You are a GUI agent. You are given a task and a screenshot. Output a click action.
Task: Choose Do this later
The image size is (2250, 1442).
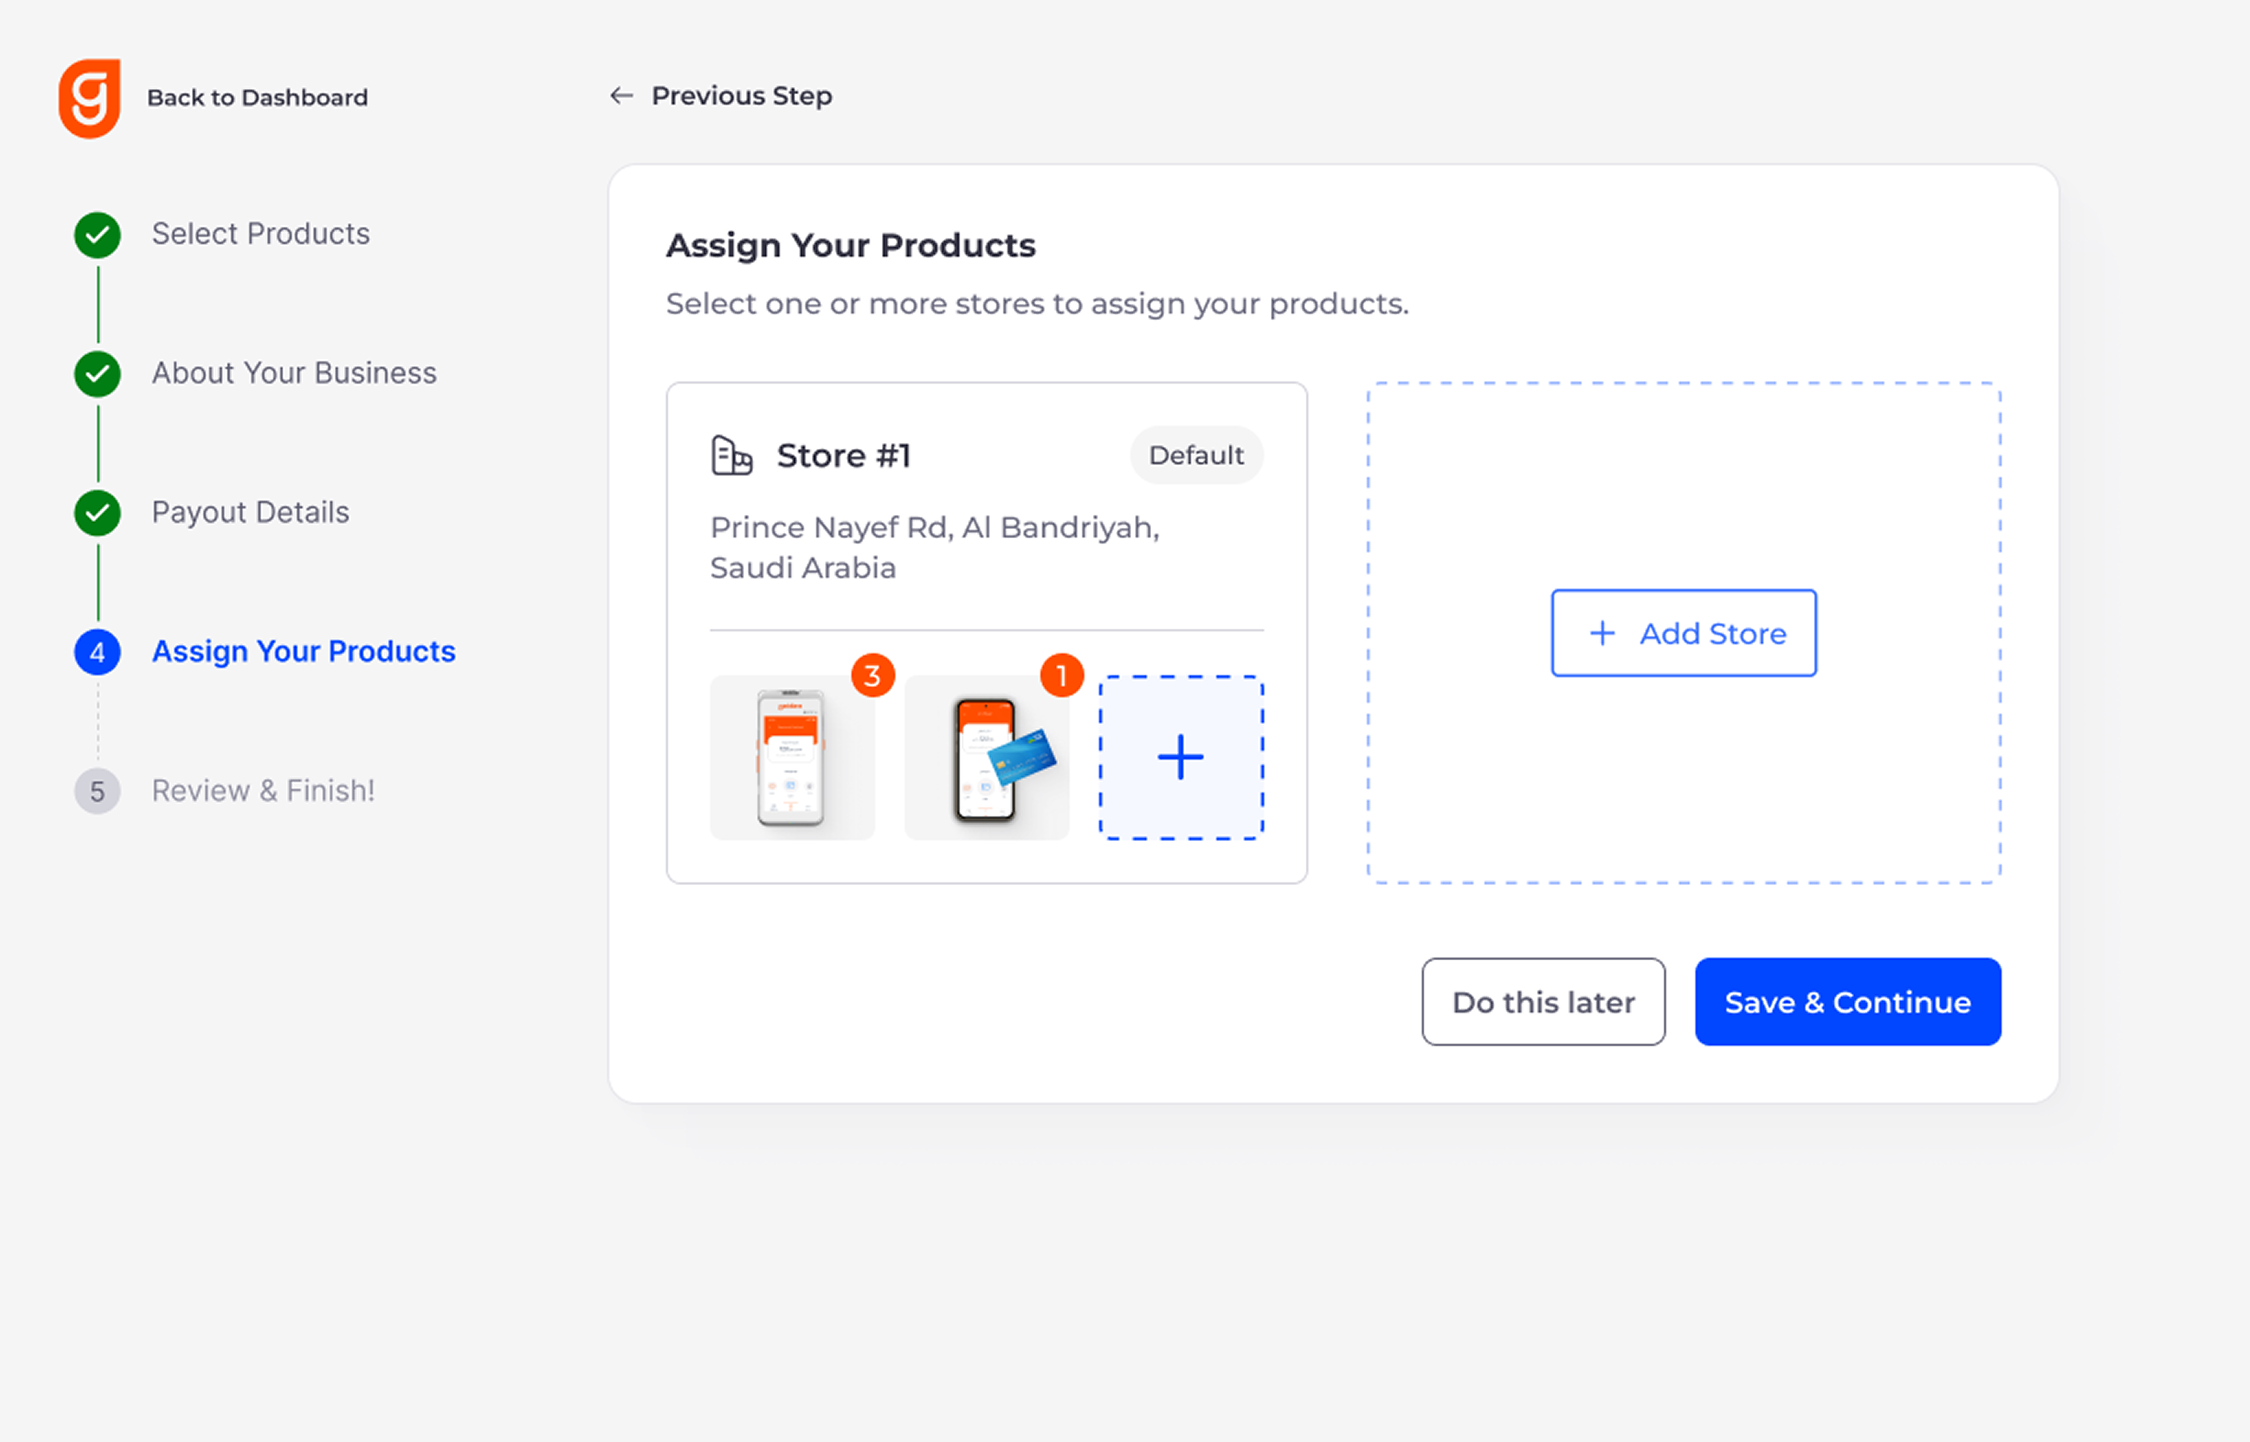click(x=1543, y=1002)
